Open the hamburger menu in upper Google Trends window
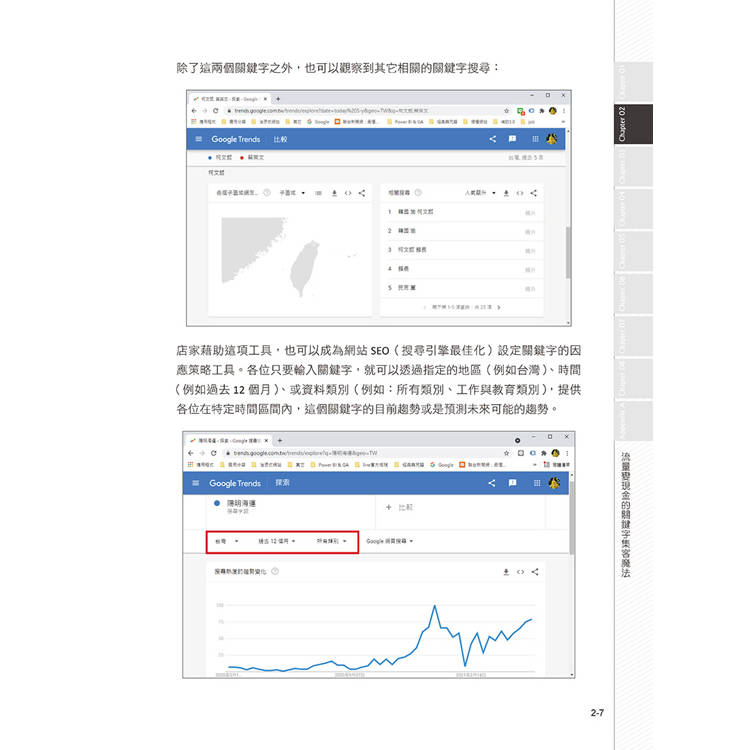This screenshot has width=750, height=750. point(198,140)
